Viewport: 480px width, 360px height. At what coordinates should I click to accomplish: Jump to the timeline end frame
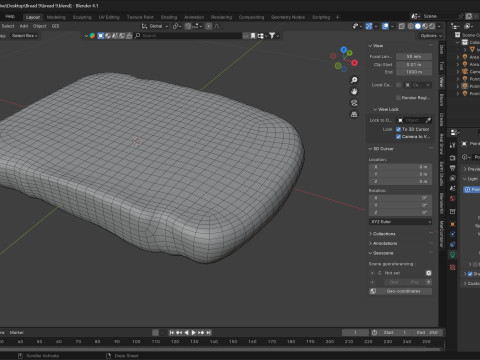(208, 332)
